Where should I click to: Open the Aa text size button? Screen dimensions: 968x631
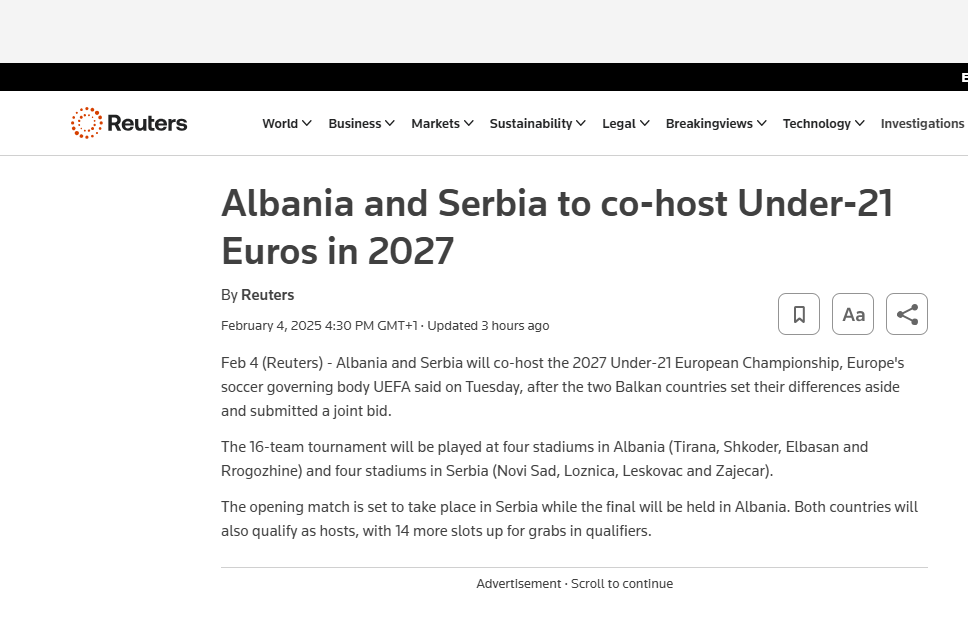[853, 314]
